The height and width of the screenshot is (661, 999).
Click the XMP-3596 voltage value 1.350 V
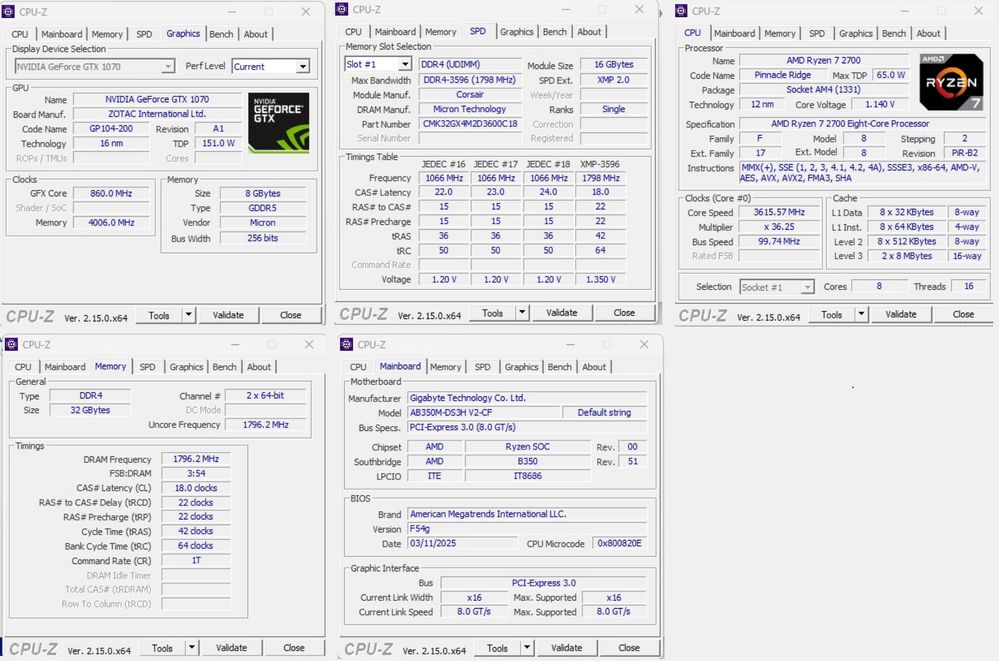[x=600, y=279]
